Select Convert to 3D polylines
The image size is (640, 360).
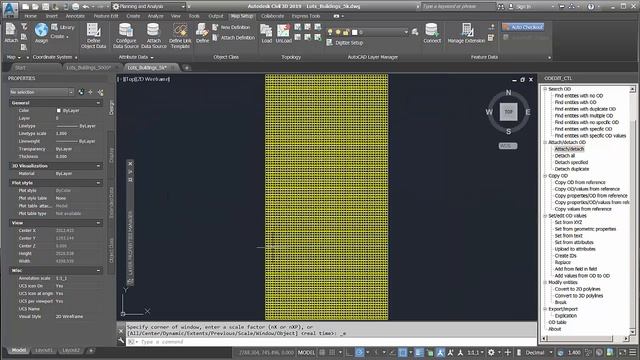pos(578,296)
